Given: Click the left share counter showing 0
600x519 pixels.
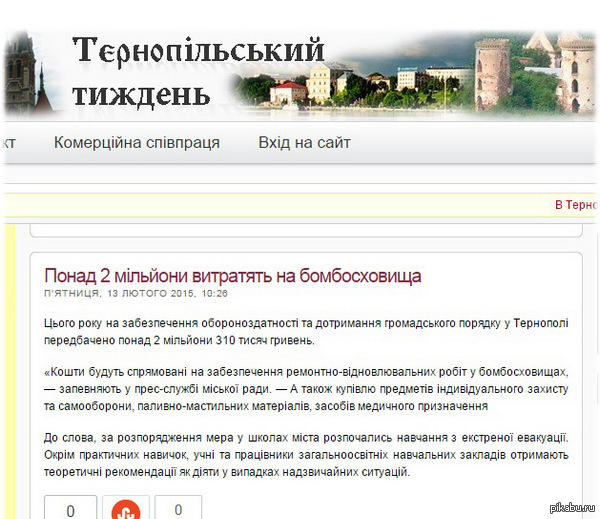Looking at the screenshot, I should [x=70, y=508].
